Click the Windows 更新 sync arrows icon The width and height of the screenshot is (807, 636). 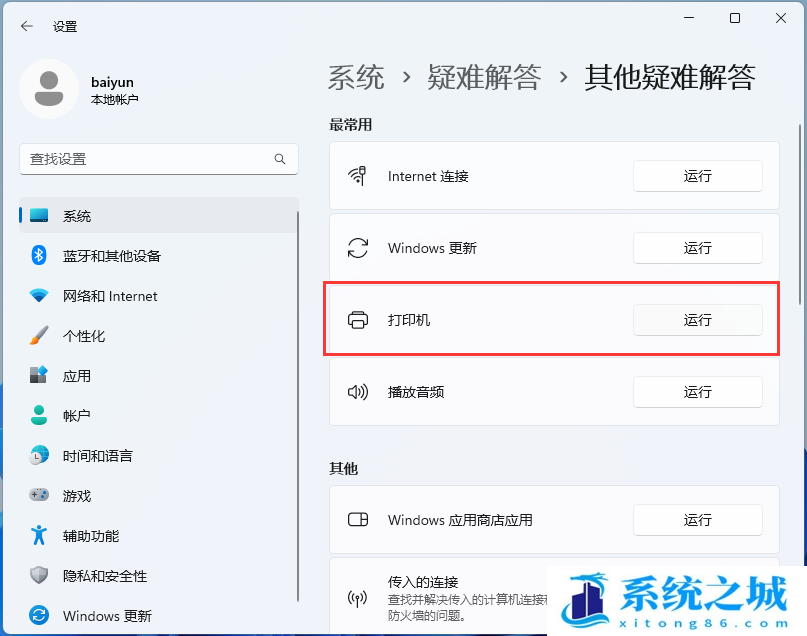coord(358,248)
